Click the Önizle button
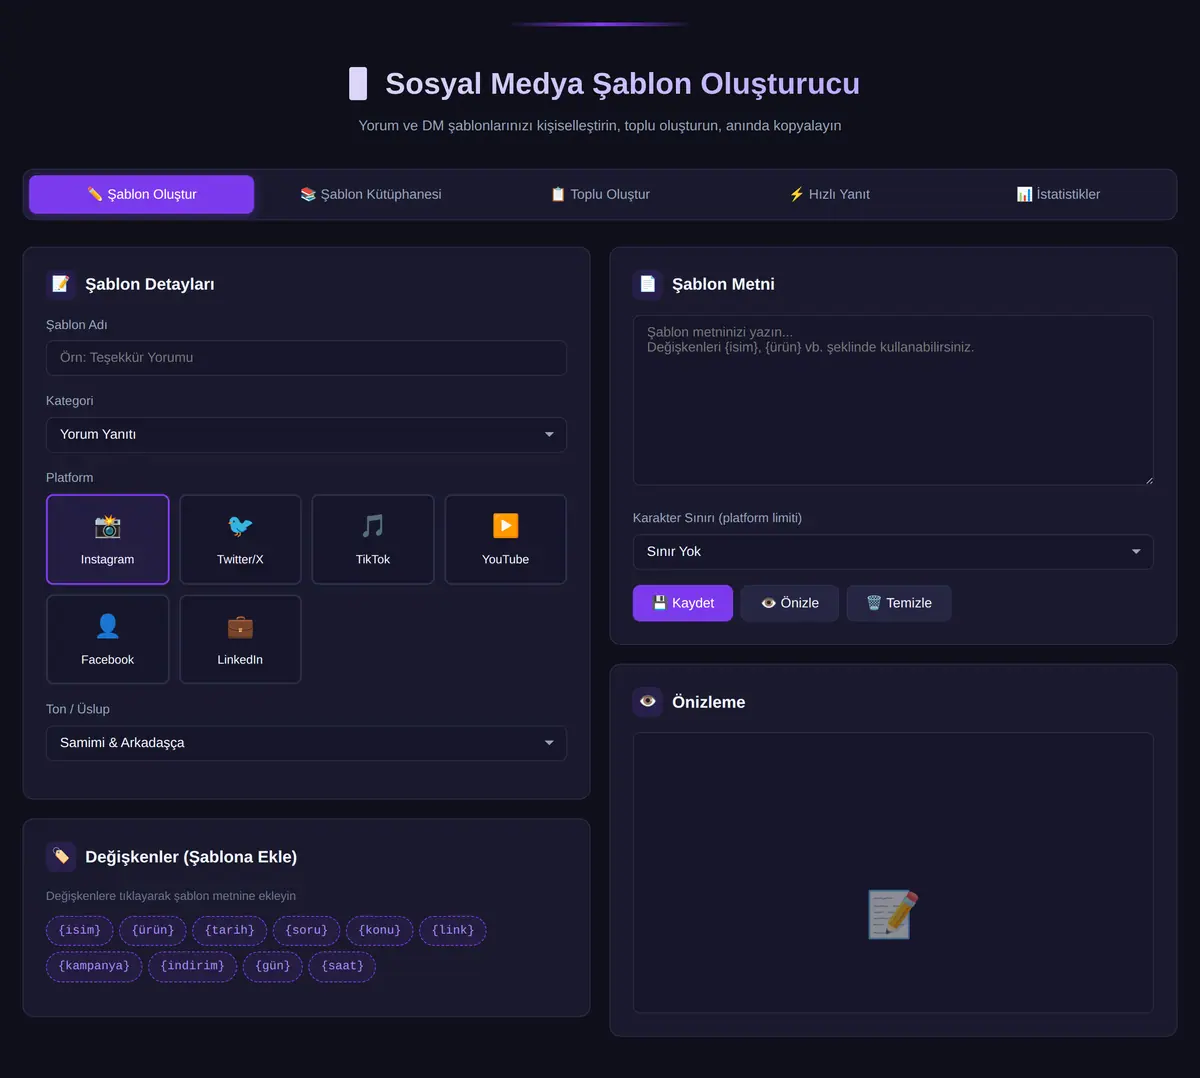Screen dimensions: 1200x1078 [790, 603]
